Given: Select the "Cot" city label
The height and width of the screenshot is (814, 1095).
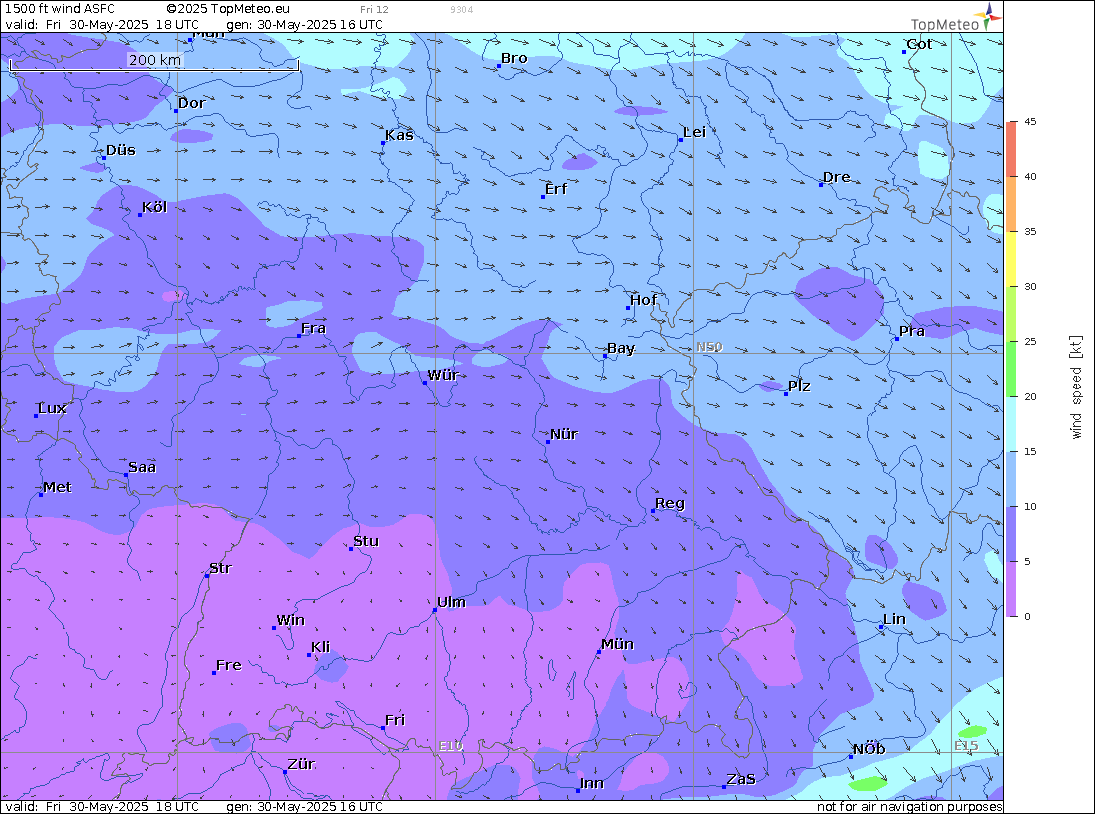Looking at the screenshot, I should click(x=919, y=45).
